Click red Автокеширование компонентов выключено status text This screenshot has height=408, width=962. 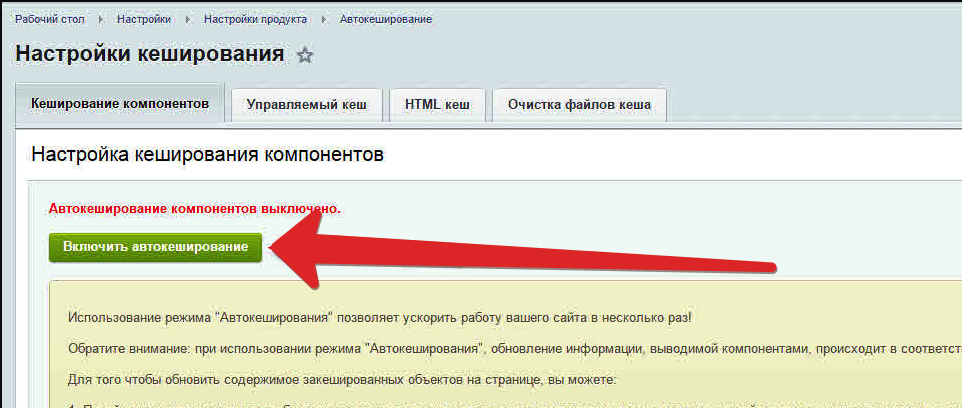195,209
